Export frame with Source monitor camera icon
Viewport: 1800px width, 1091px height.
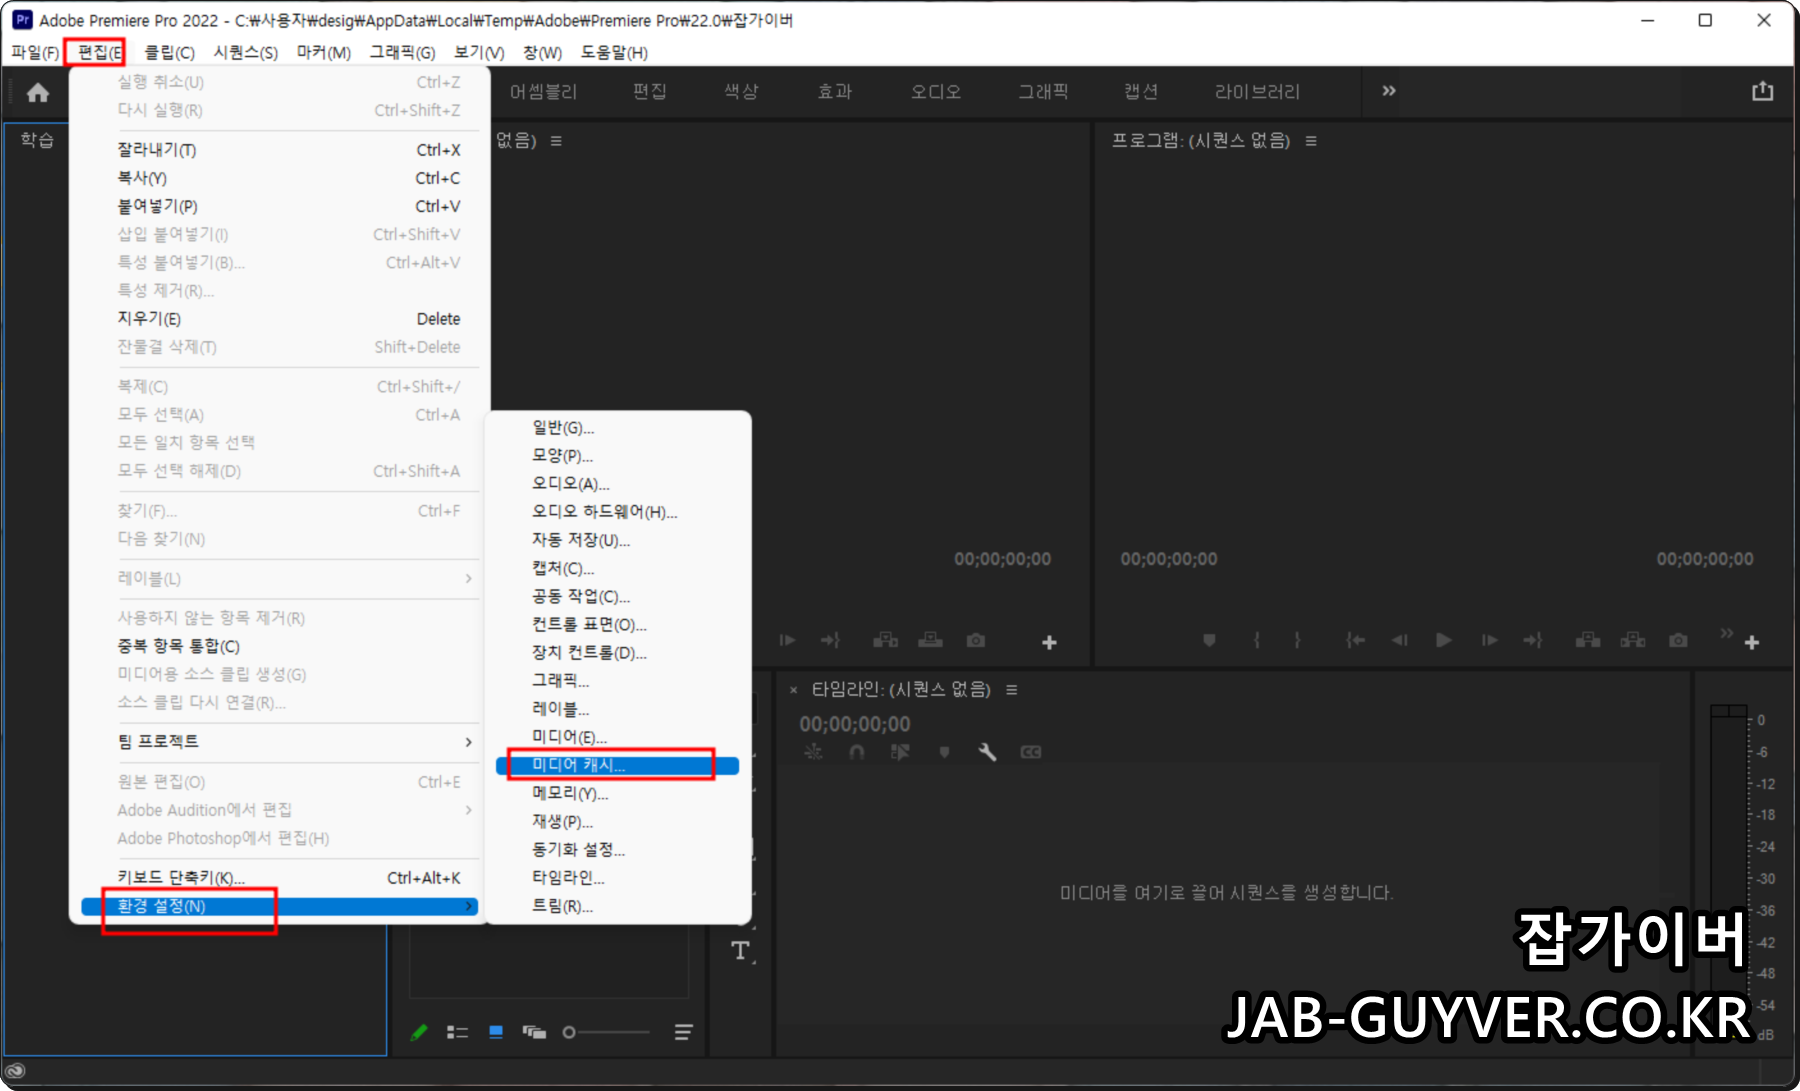click(976, 640)
